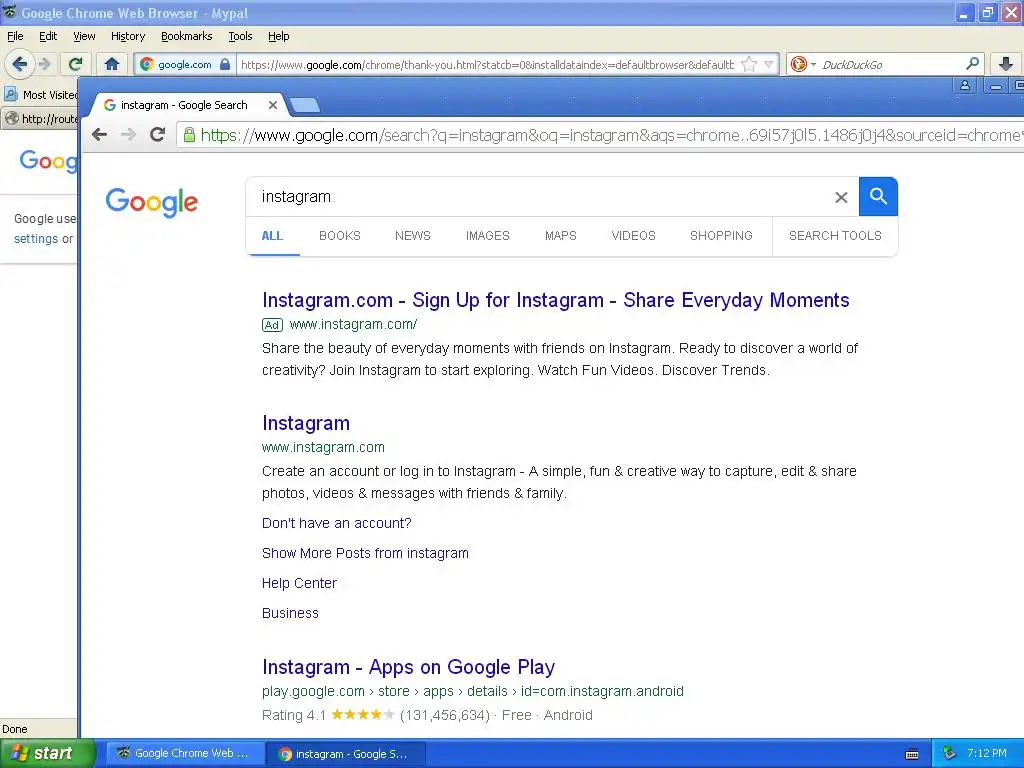Open Mypal downloads arrow button
Viewport: 1024px width, 768px height.
point(1006,64)
